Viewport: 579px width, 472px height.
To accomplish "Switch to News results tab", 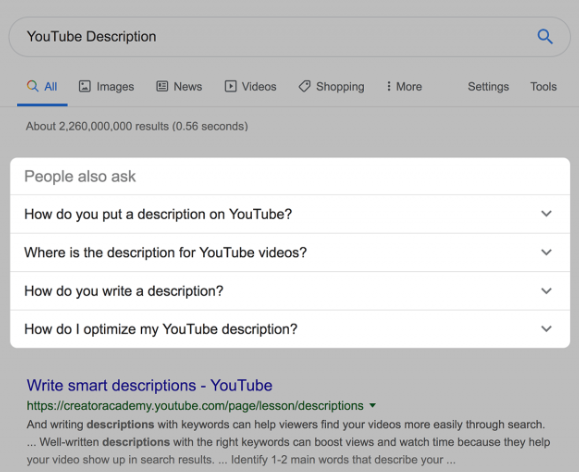I will point(179,87).
